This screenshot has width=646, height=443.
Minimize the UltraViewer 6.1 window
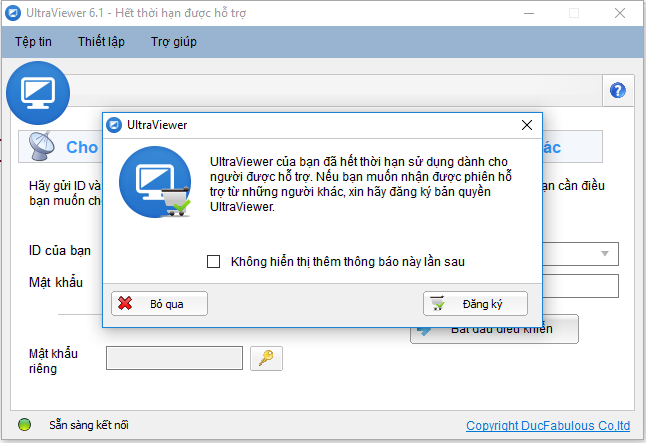(x=529, y=13)
